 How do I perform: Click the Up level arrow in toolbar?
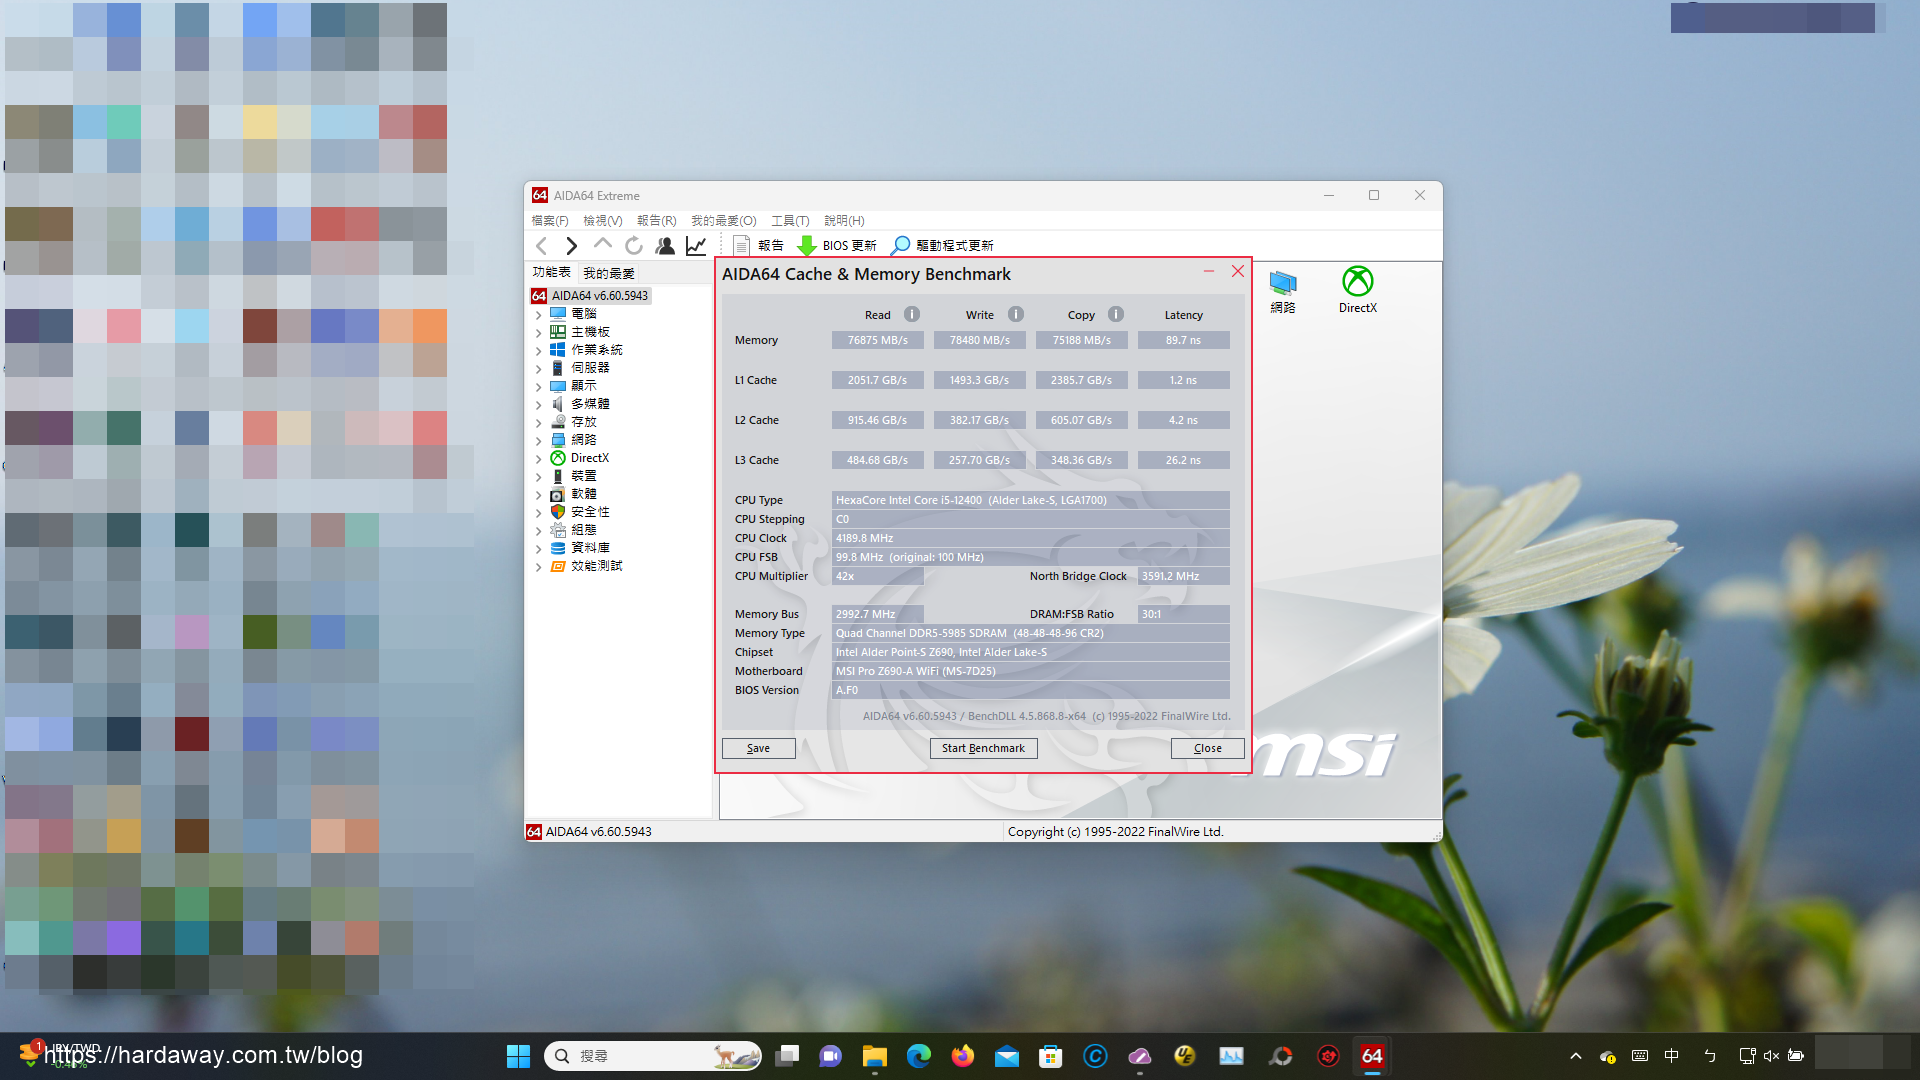(x=602, y=244)
